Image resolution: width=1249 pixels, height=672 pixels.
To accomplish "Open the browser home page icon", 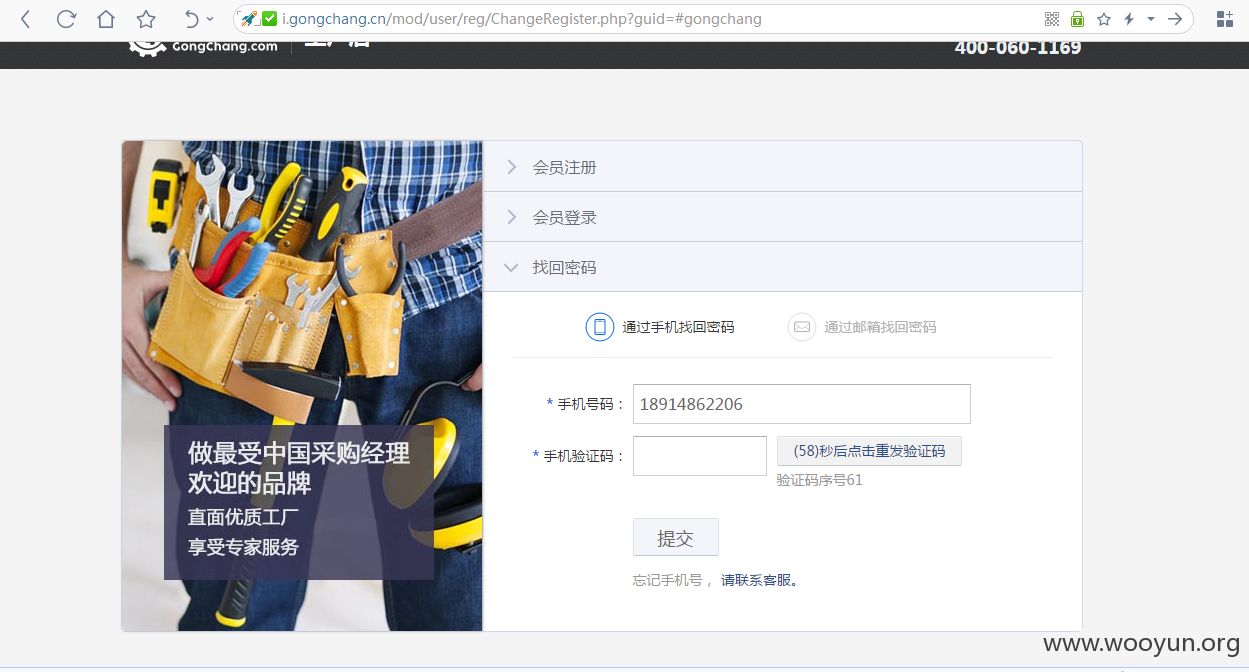I will (x=106, y=19).
